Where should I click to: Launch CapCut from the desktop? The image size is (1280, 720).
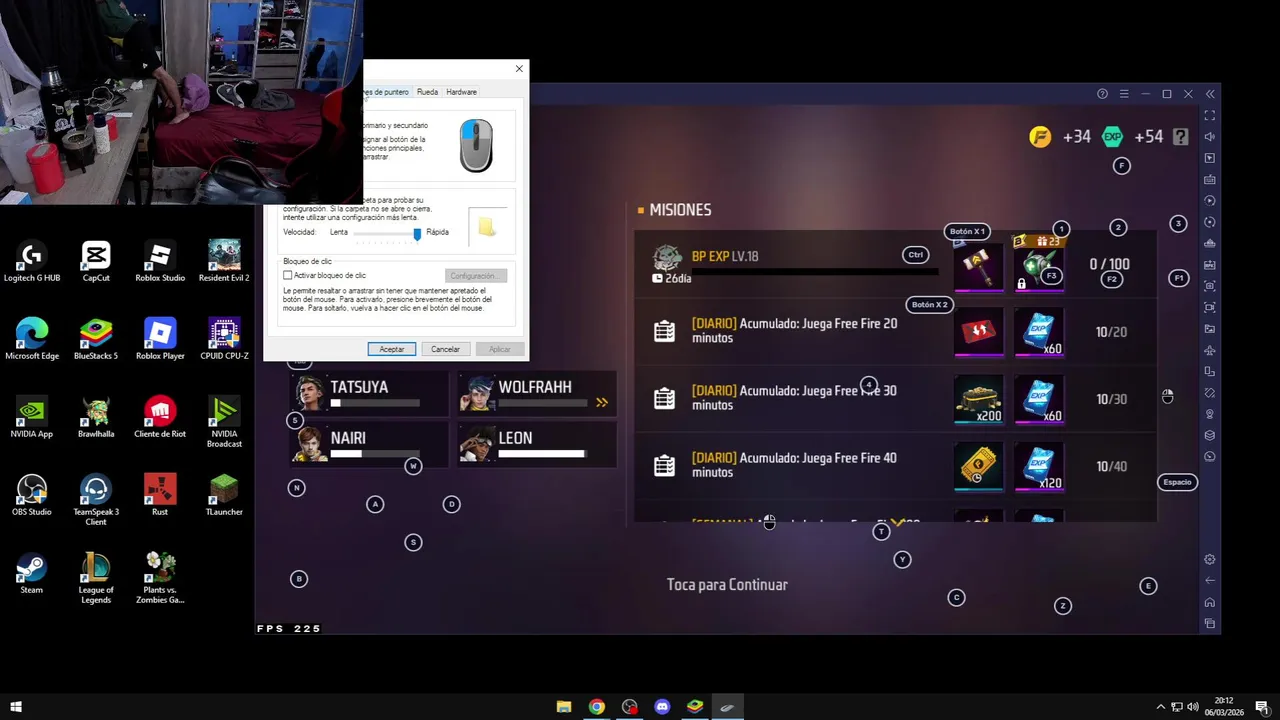click(96, 262)
